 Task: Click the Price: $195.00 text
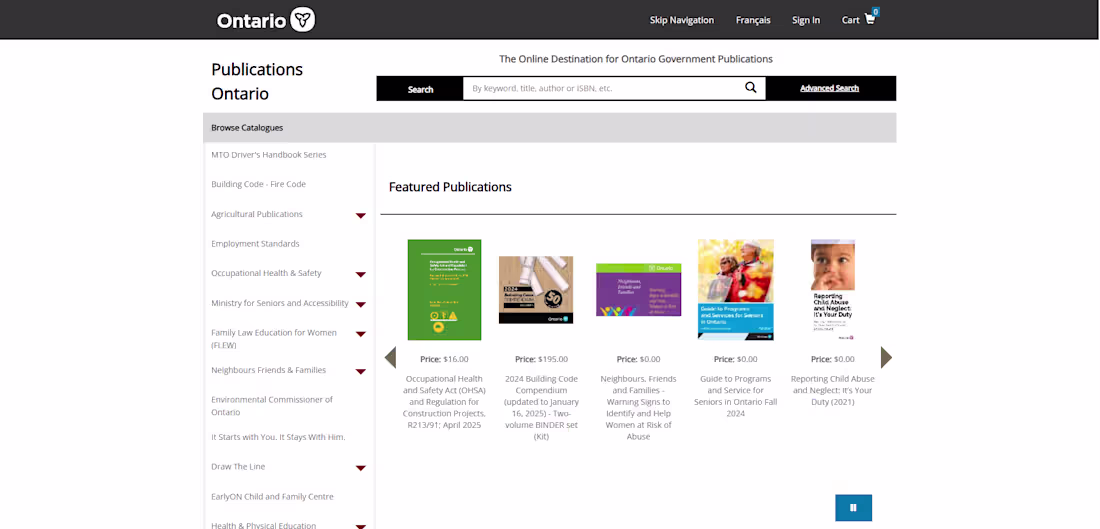coord(541,359)
